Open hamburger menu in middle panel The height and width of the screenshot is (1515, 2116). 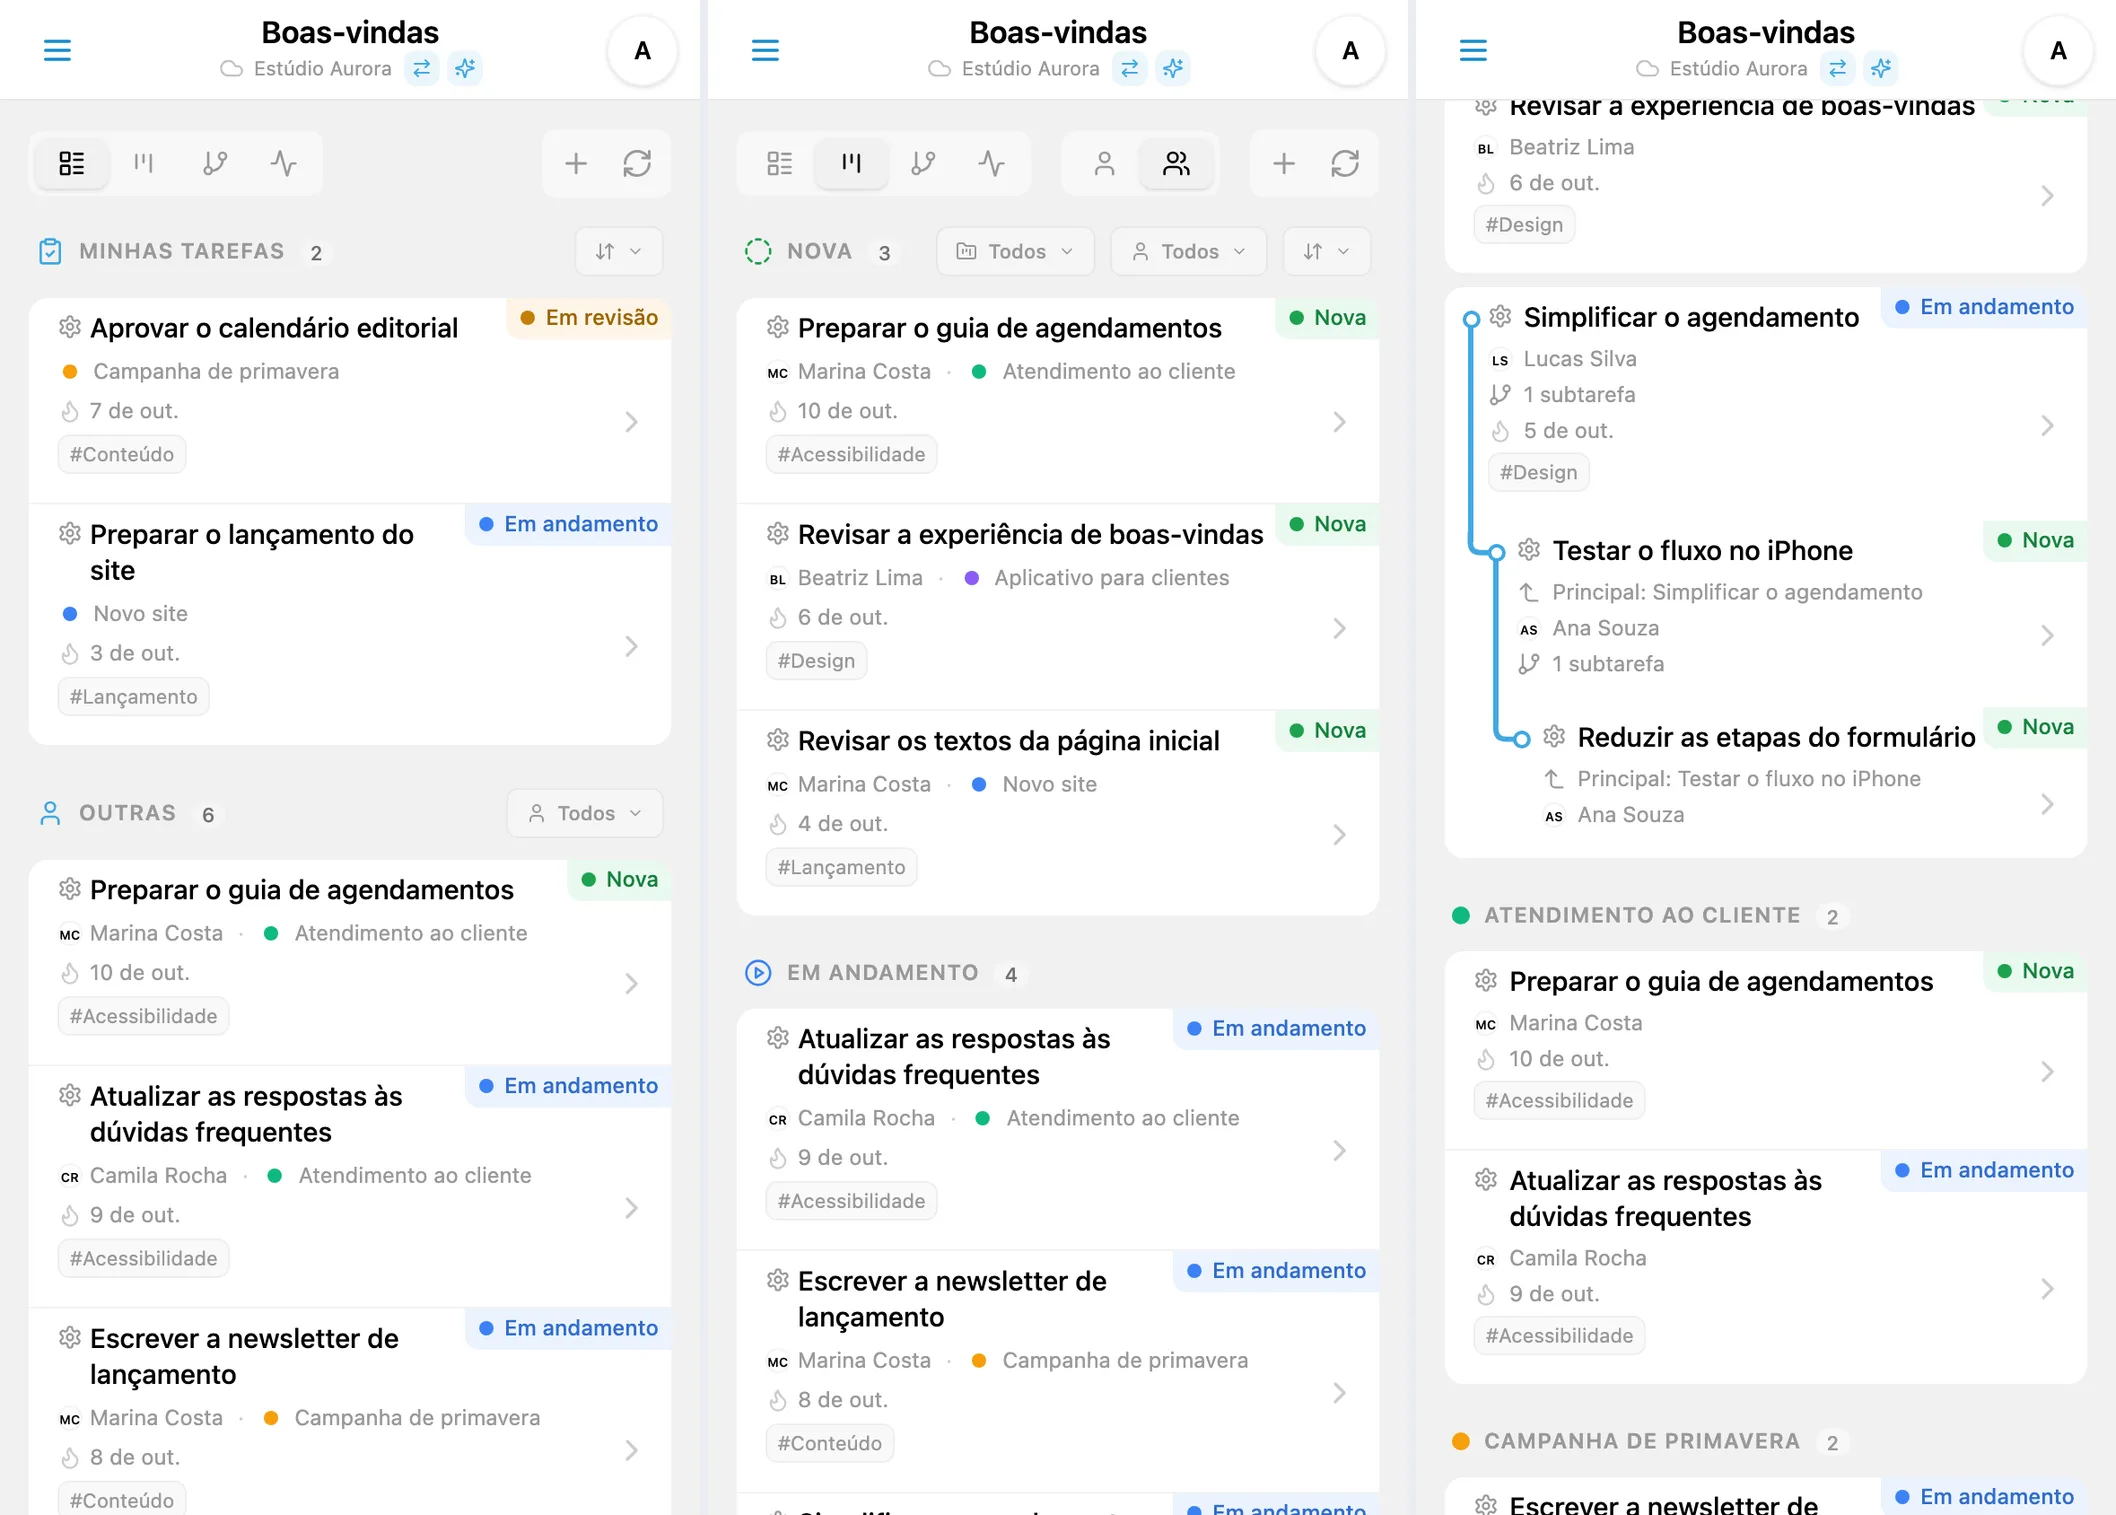[x=765, y=50]
